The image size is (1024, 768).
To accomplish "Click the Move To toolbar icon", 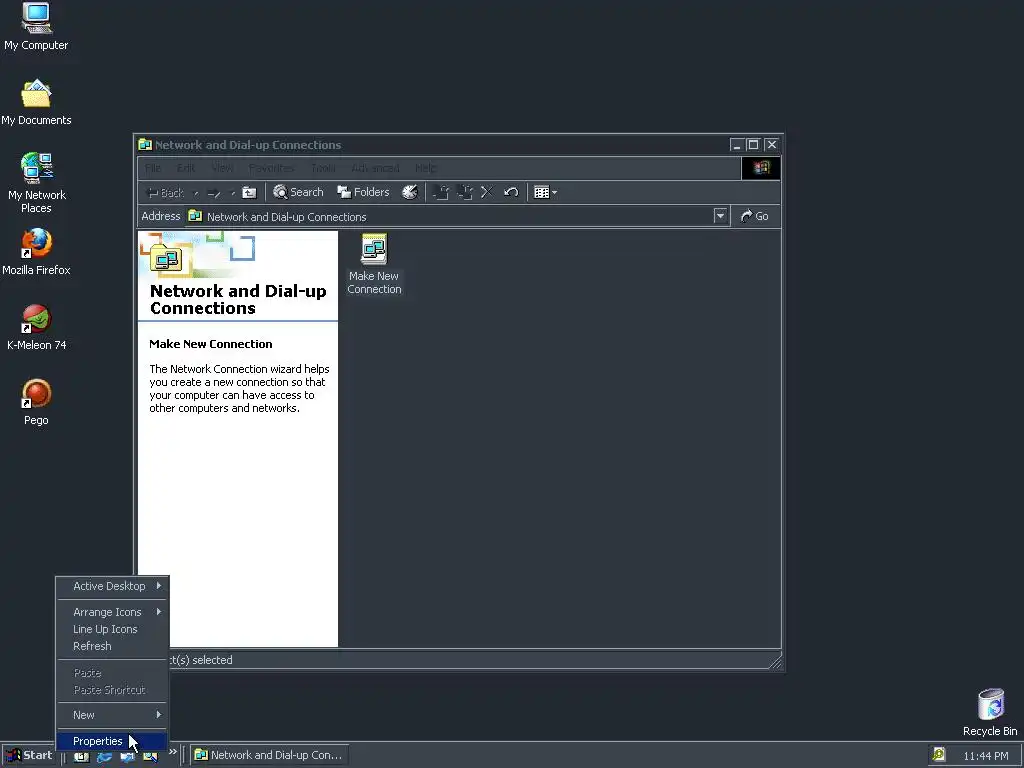I will click(441, 192).
